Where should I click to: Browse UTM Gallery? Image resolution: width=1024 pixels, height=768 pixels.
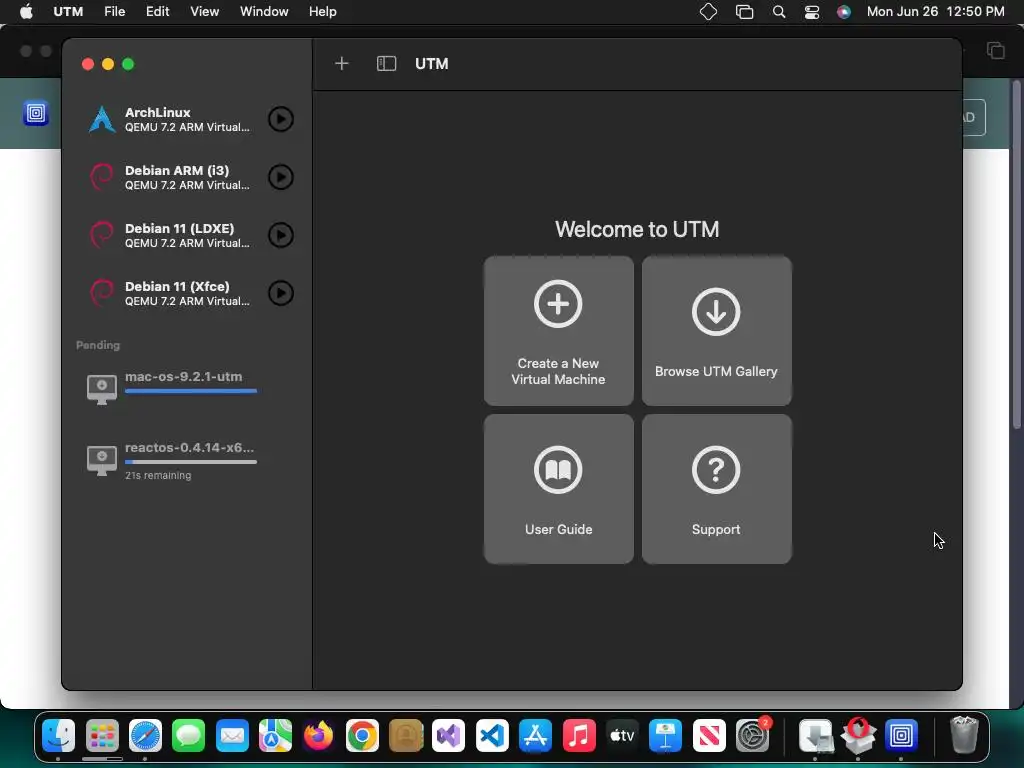[x=716, y=330]
